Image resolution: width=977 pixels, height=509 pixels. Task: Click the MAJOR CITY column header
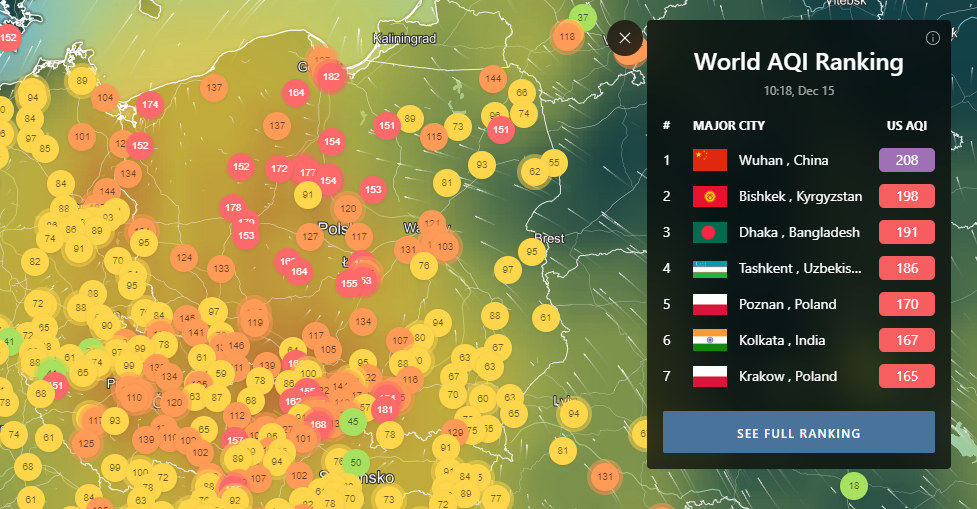click(728, 126)
